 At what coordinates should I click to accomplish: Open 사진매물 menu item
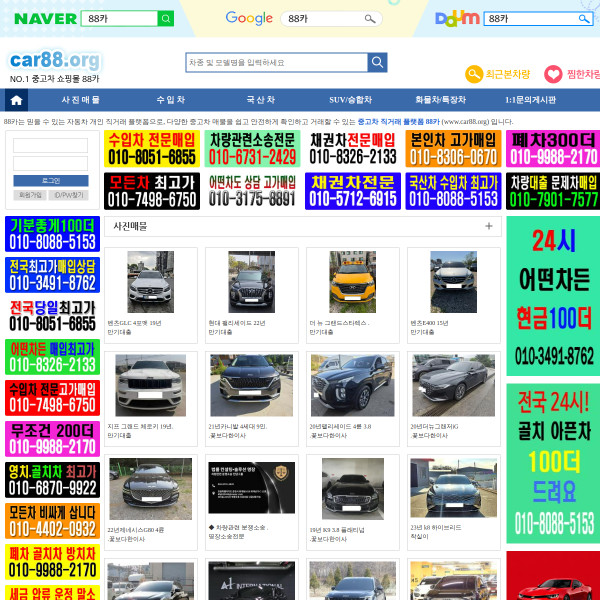coord(81,100)
